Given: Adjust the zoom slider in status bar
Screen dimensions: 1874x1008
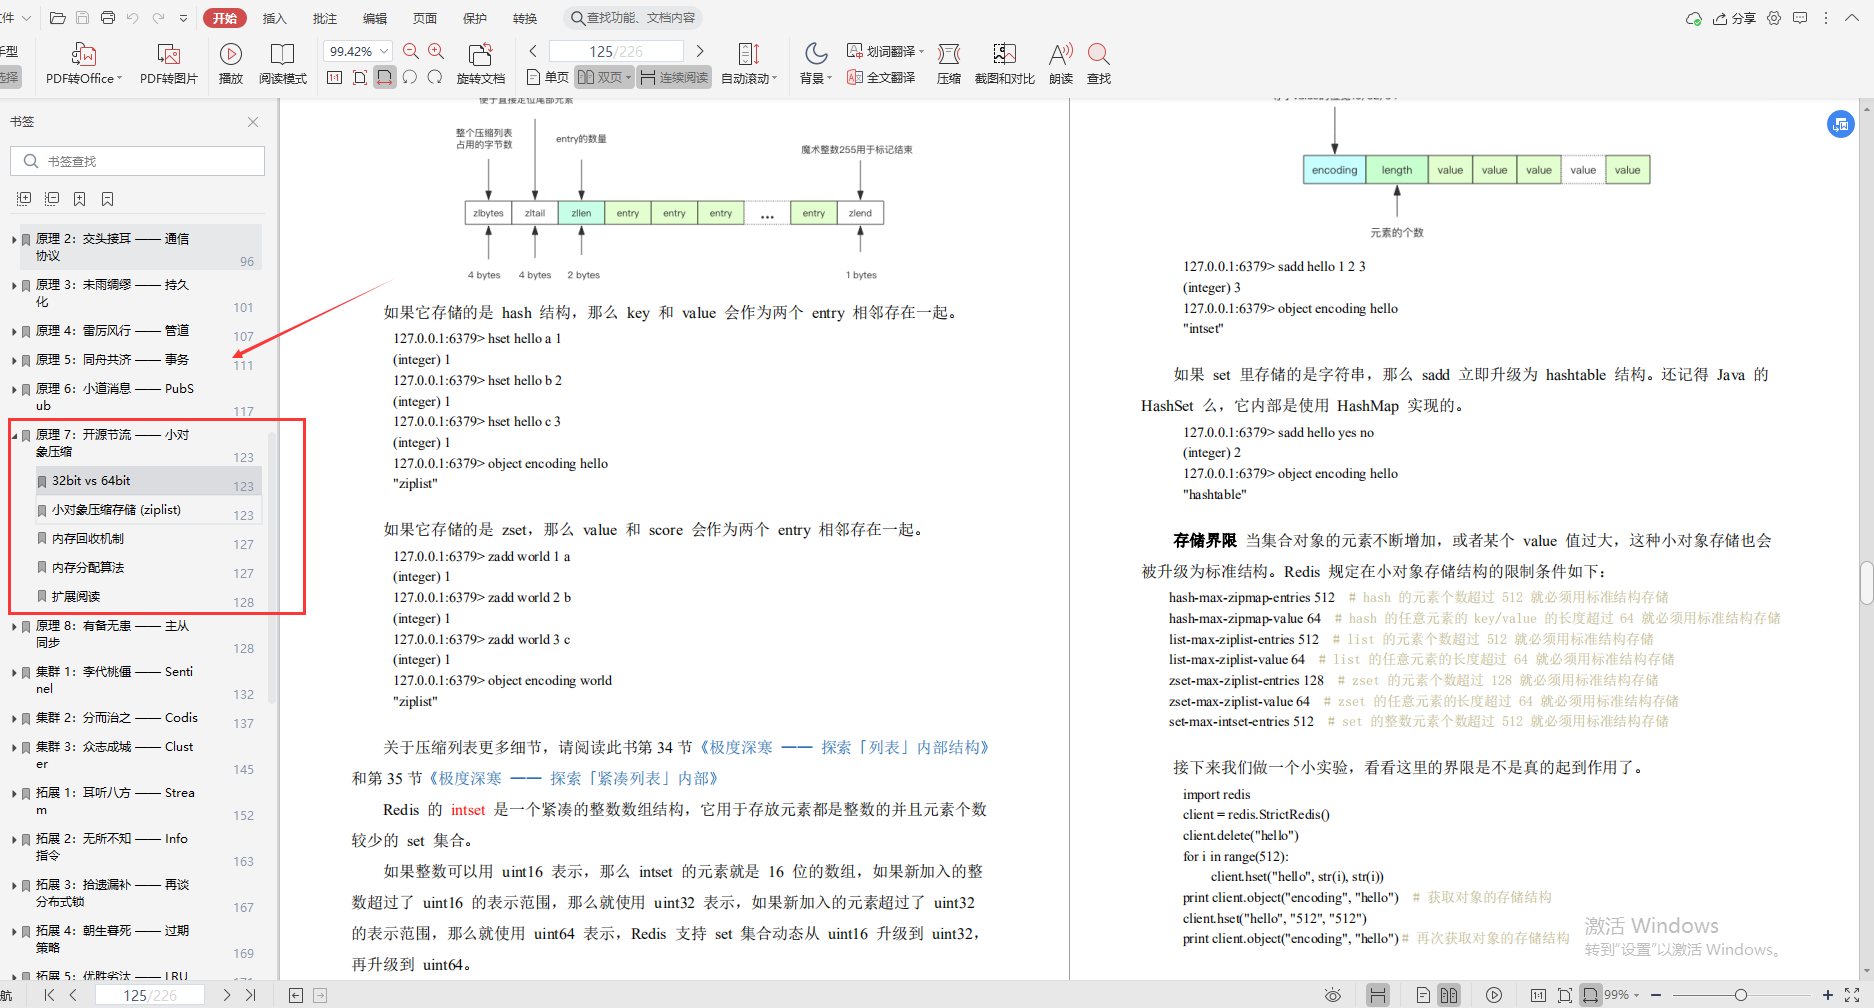Looking at the screenshot, I should coord(1741,995).
